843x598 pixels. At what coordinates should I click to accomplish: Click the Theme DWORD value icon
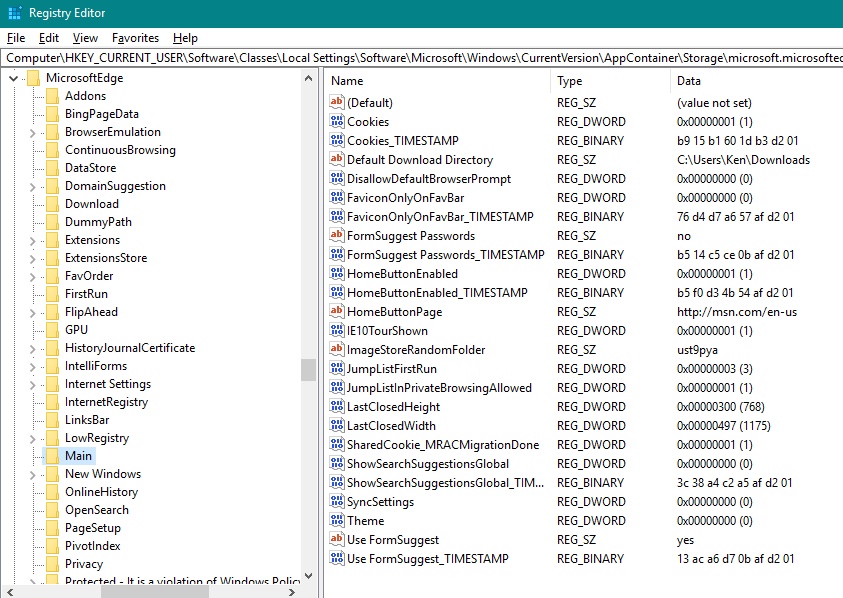pyautogui.click(x=337, y=520)
